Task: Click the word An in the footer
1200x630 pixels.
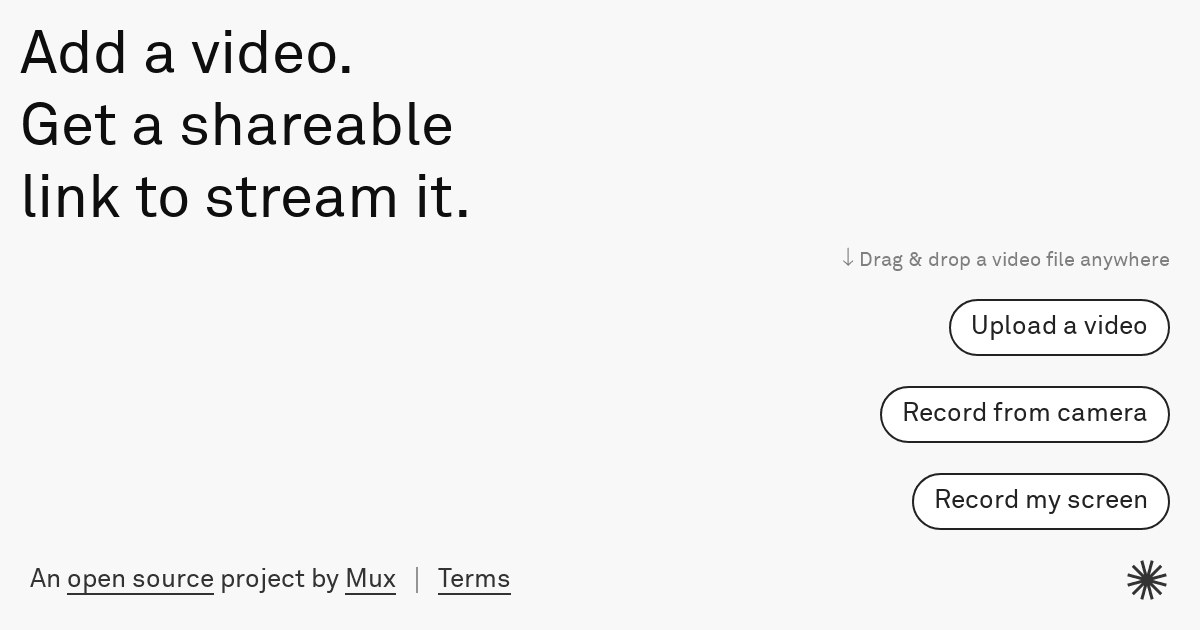Action: pyautogui.click(x=45, y=579)
